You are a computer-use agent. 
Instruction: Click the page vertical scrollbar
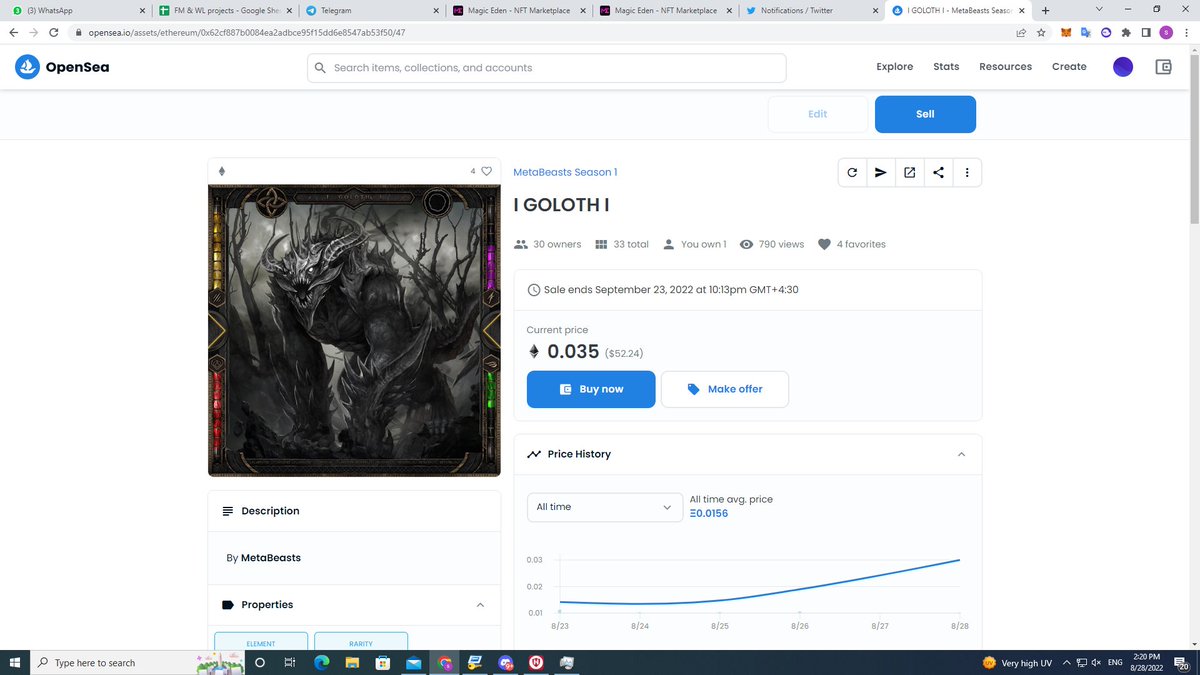pyautogui.click(x=1193, y=140)
